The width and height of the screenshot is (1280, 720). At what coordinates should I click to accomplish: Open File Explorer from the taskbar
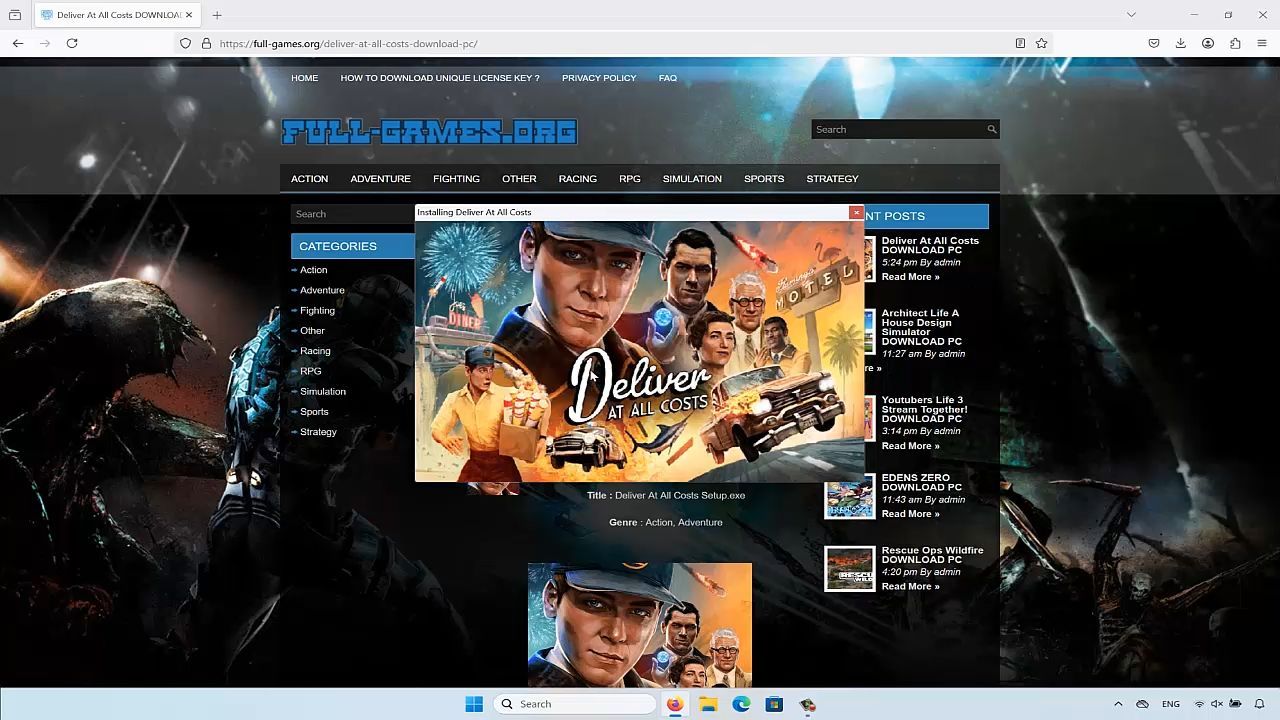(708, 704)
